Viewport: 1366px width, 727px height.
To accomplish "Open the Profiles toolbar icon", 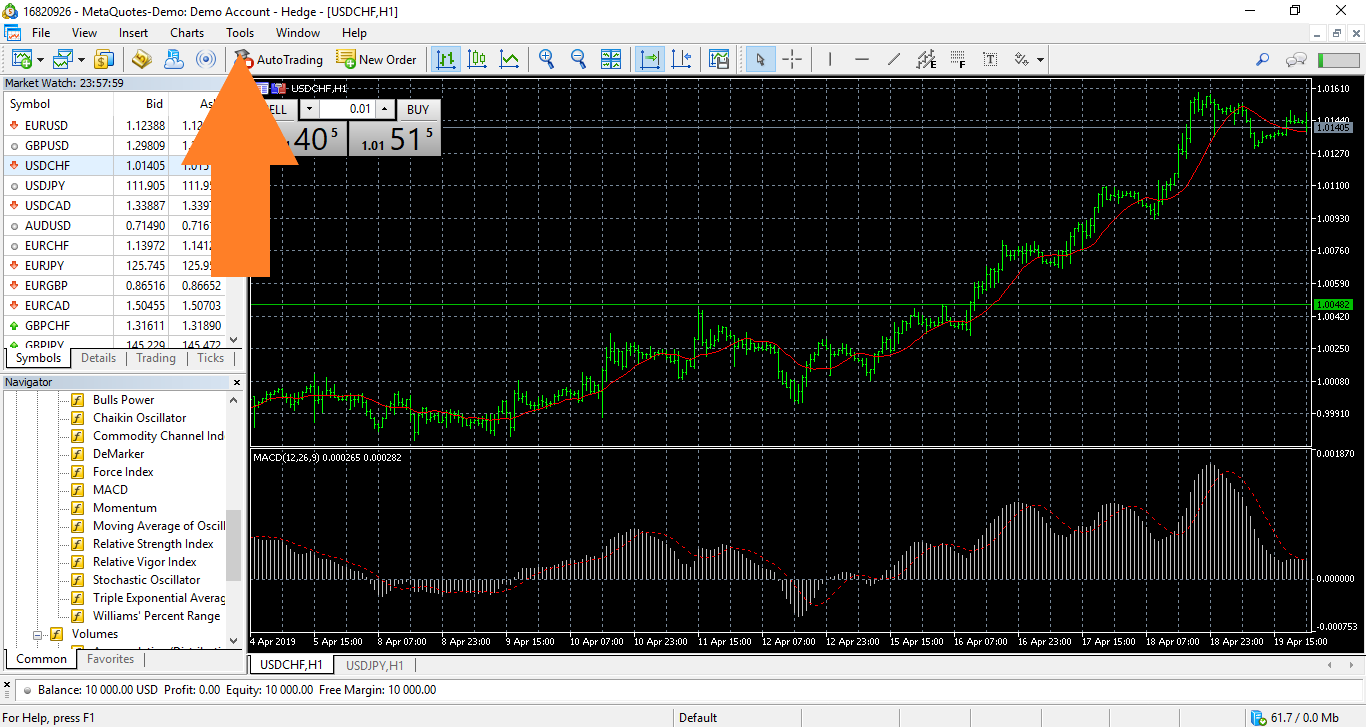I will click(63, 59).
